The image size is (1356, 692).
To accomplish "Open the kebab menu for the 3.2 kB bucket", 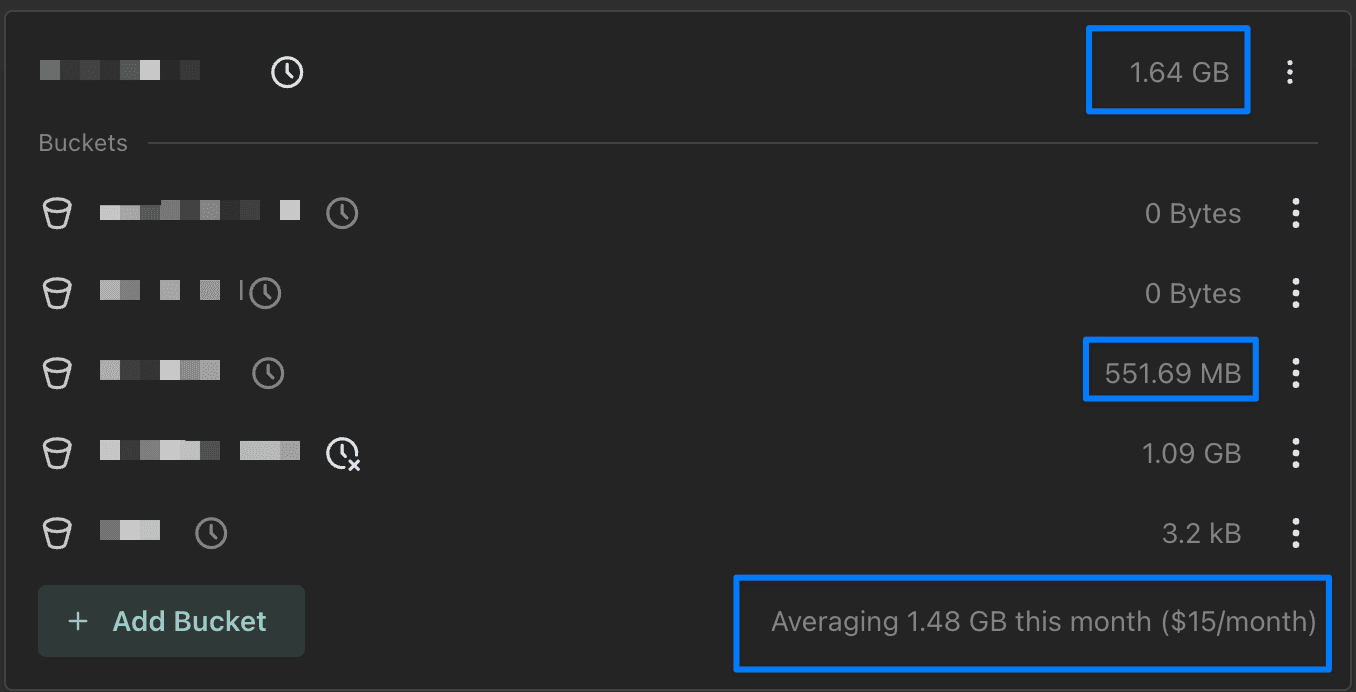I will pos(1296,533).
